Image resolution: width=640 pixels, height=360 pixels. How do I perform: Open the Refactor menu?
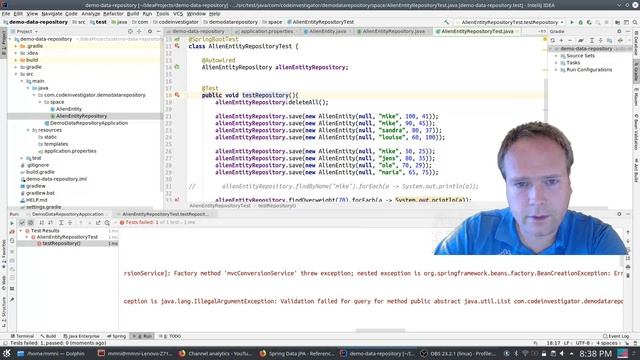[113, 13]
